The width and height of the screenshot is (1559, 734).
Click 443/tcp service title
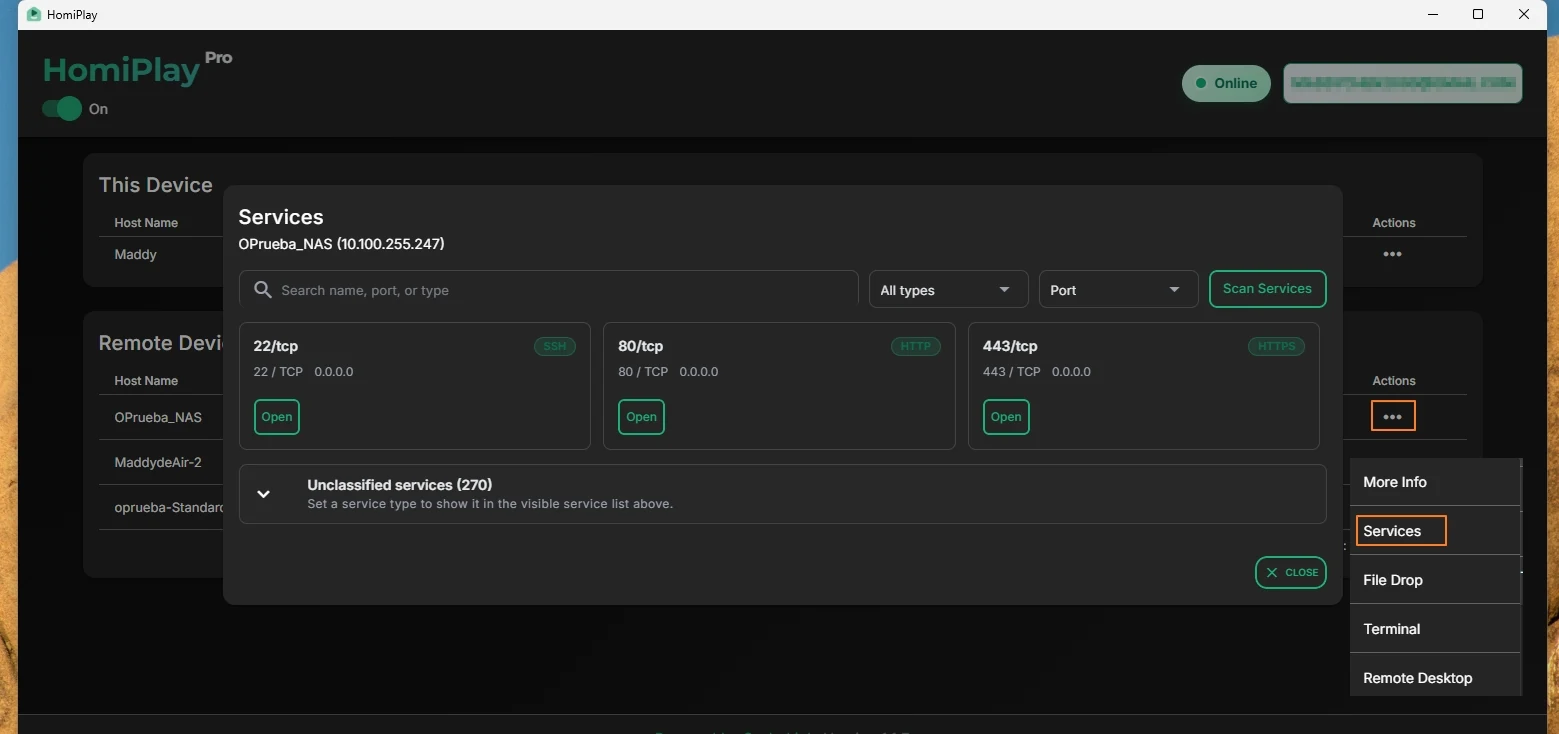(1010, 346)
